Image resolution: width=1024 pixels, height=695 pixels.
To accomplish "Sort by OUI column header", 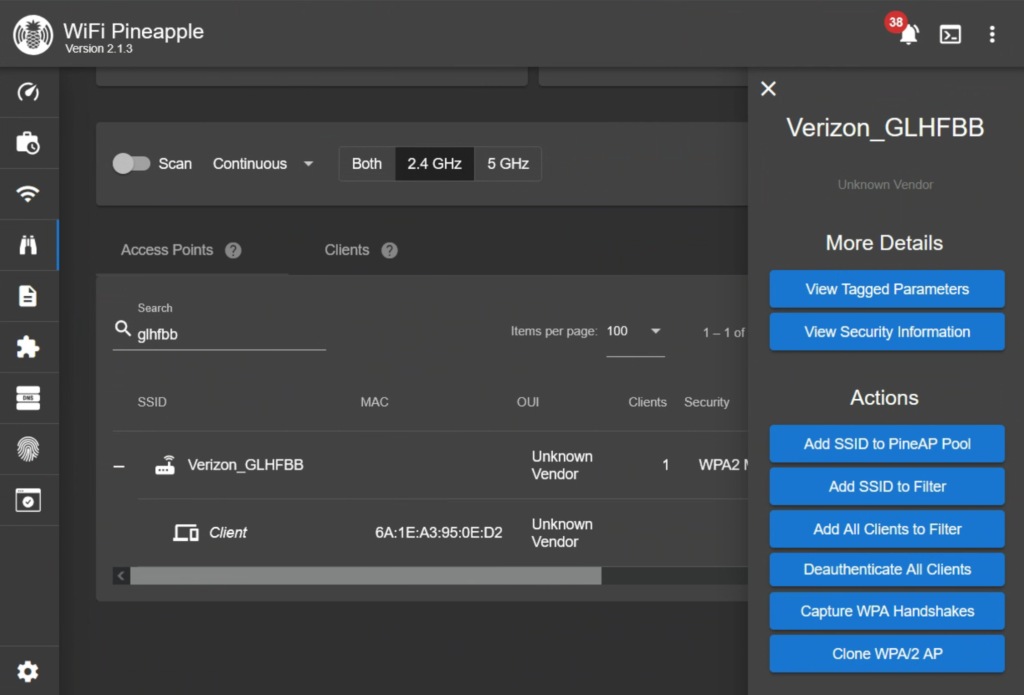I will [528, 402].
